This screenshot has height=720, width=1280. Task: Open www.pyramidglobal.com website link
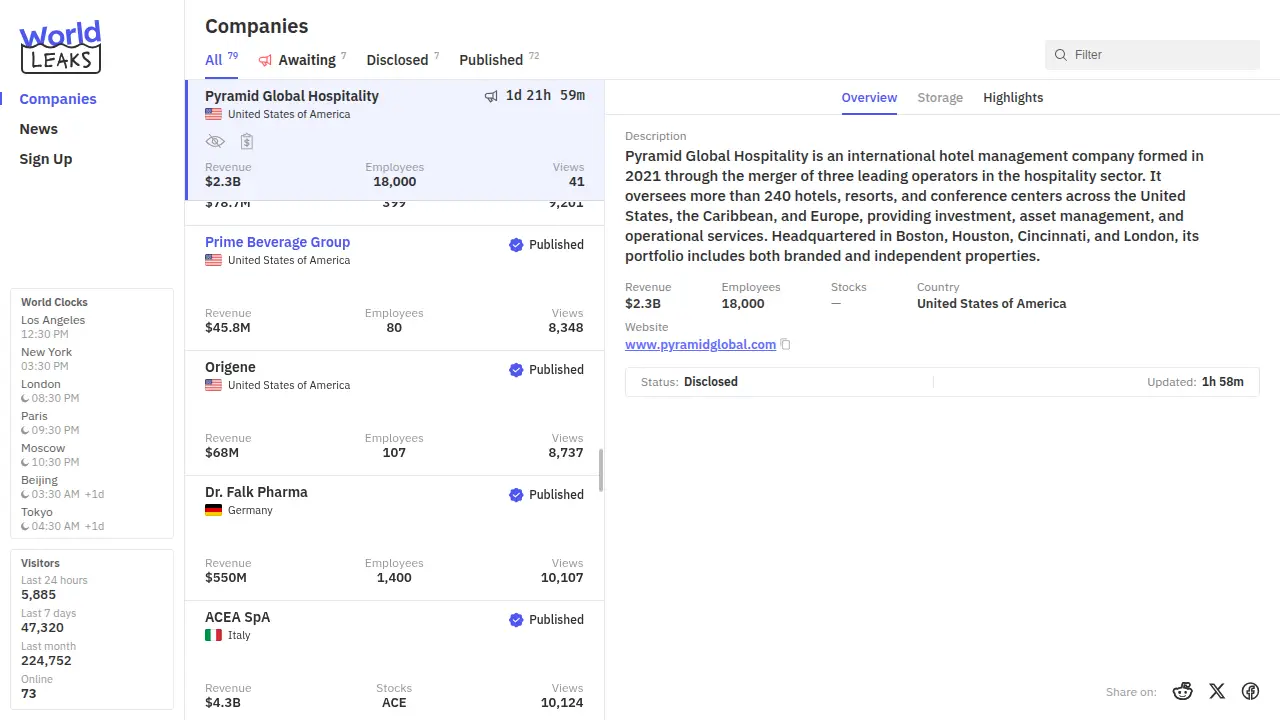pyautogui.click(x=700, y=345)
